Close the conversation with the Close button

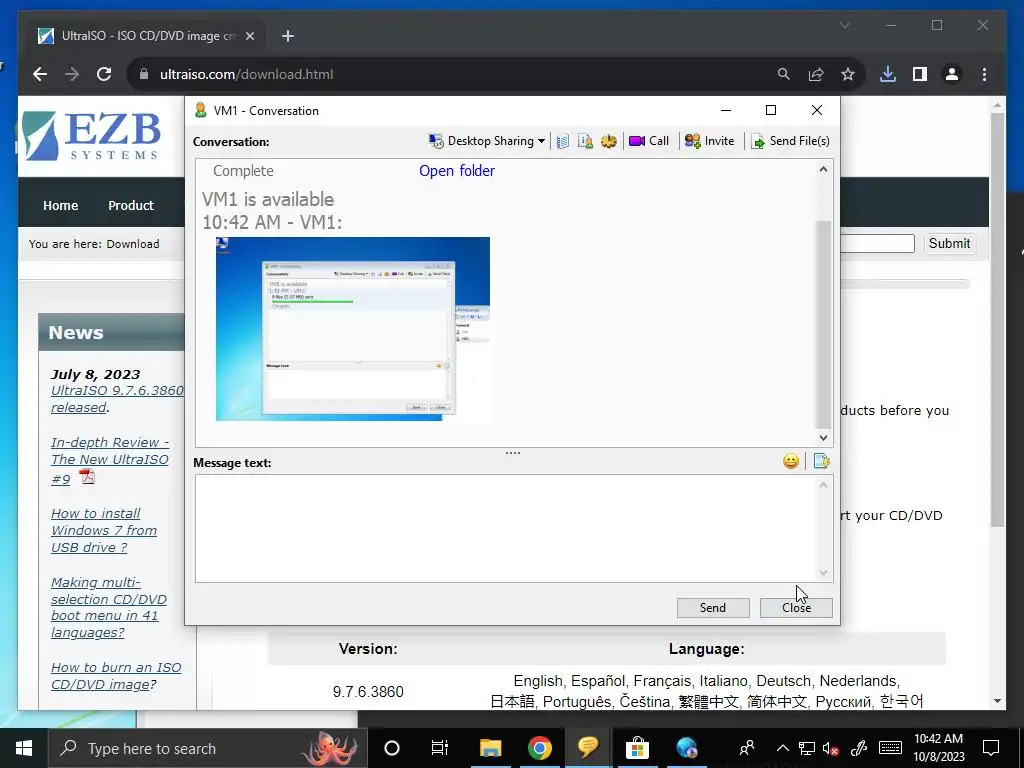[x=796, y=608]
